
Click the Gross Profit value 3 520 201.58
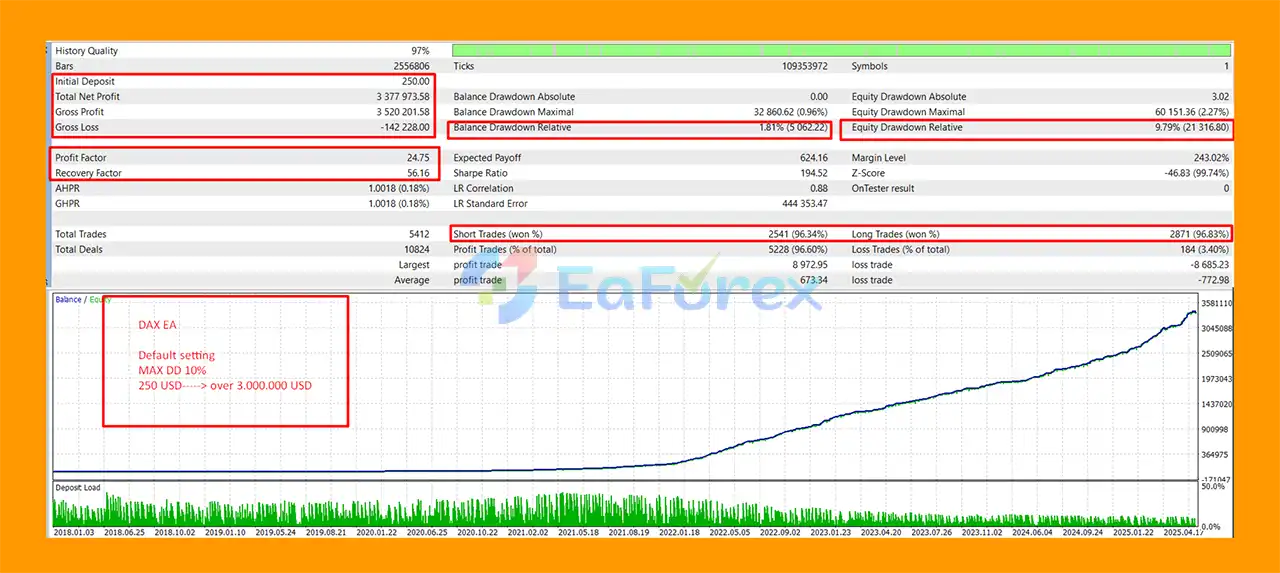pos(402,112)
